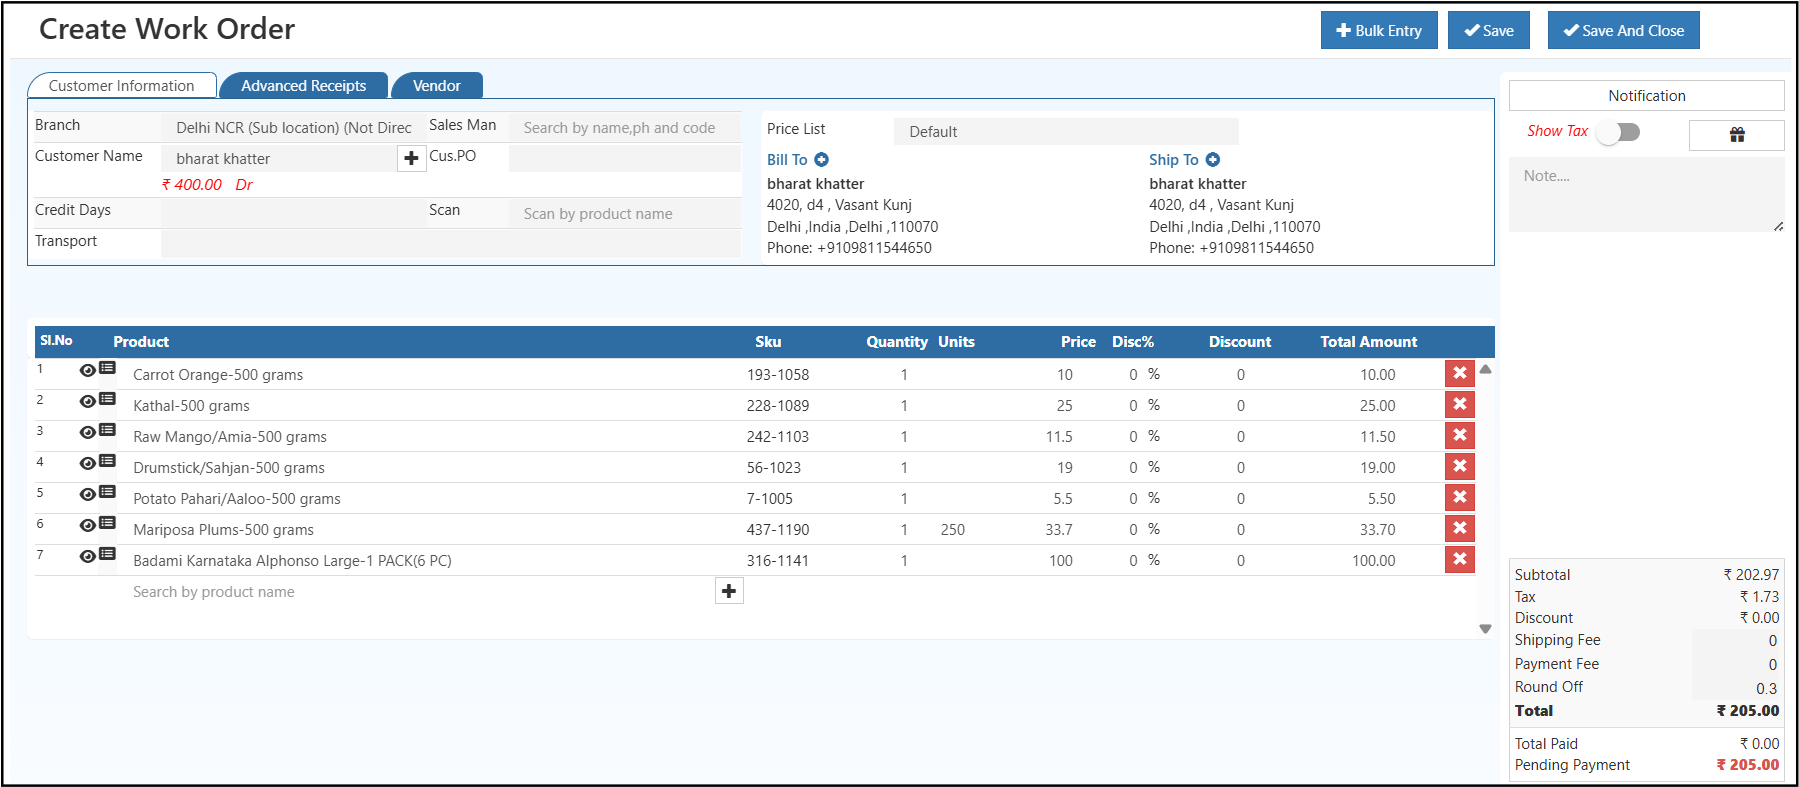Open the Price List Default dropdown

1066,131
